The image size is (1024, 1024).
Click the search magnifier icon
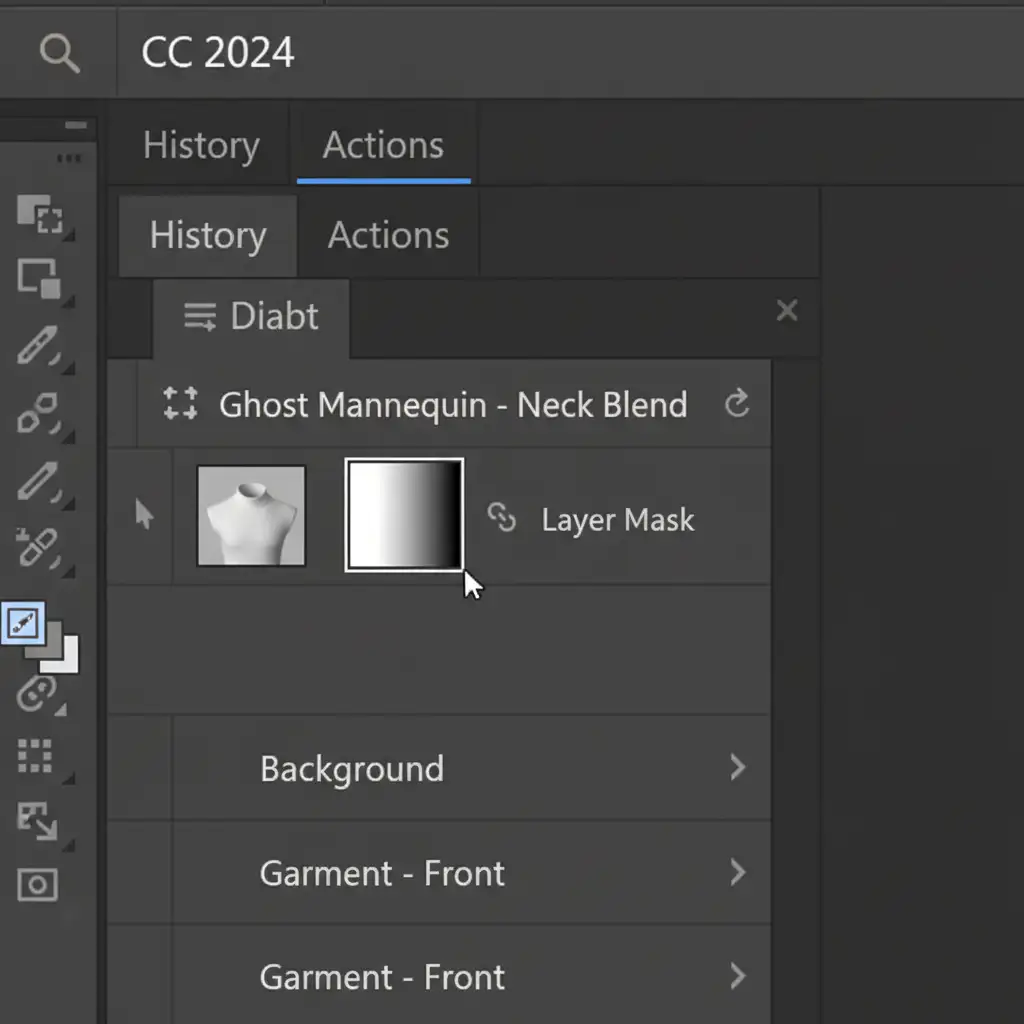tap(59, 53)
